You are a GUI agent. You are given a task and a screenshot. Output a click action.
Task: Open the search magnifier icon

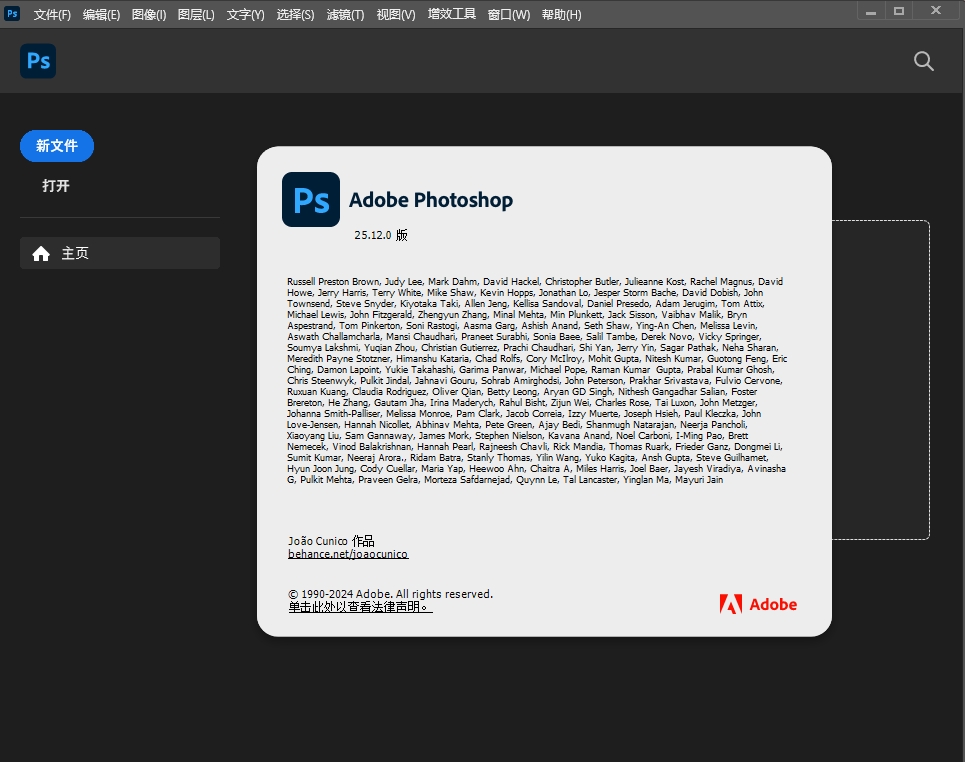(923, 61)
